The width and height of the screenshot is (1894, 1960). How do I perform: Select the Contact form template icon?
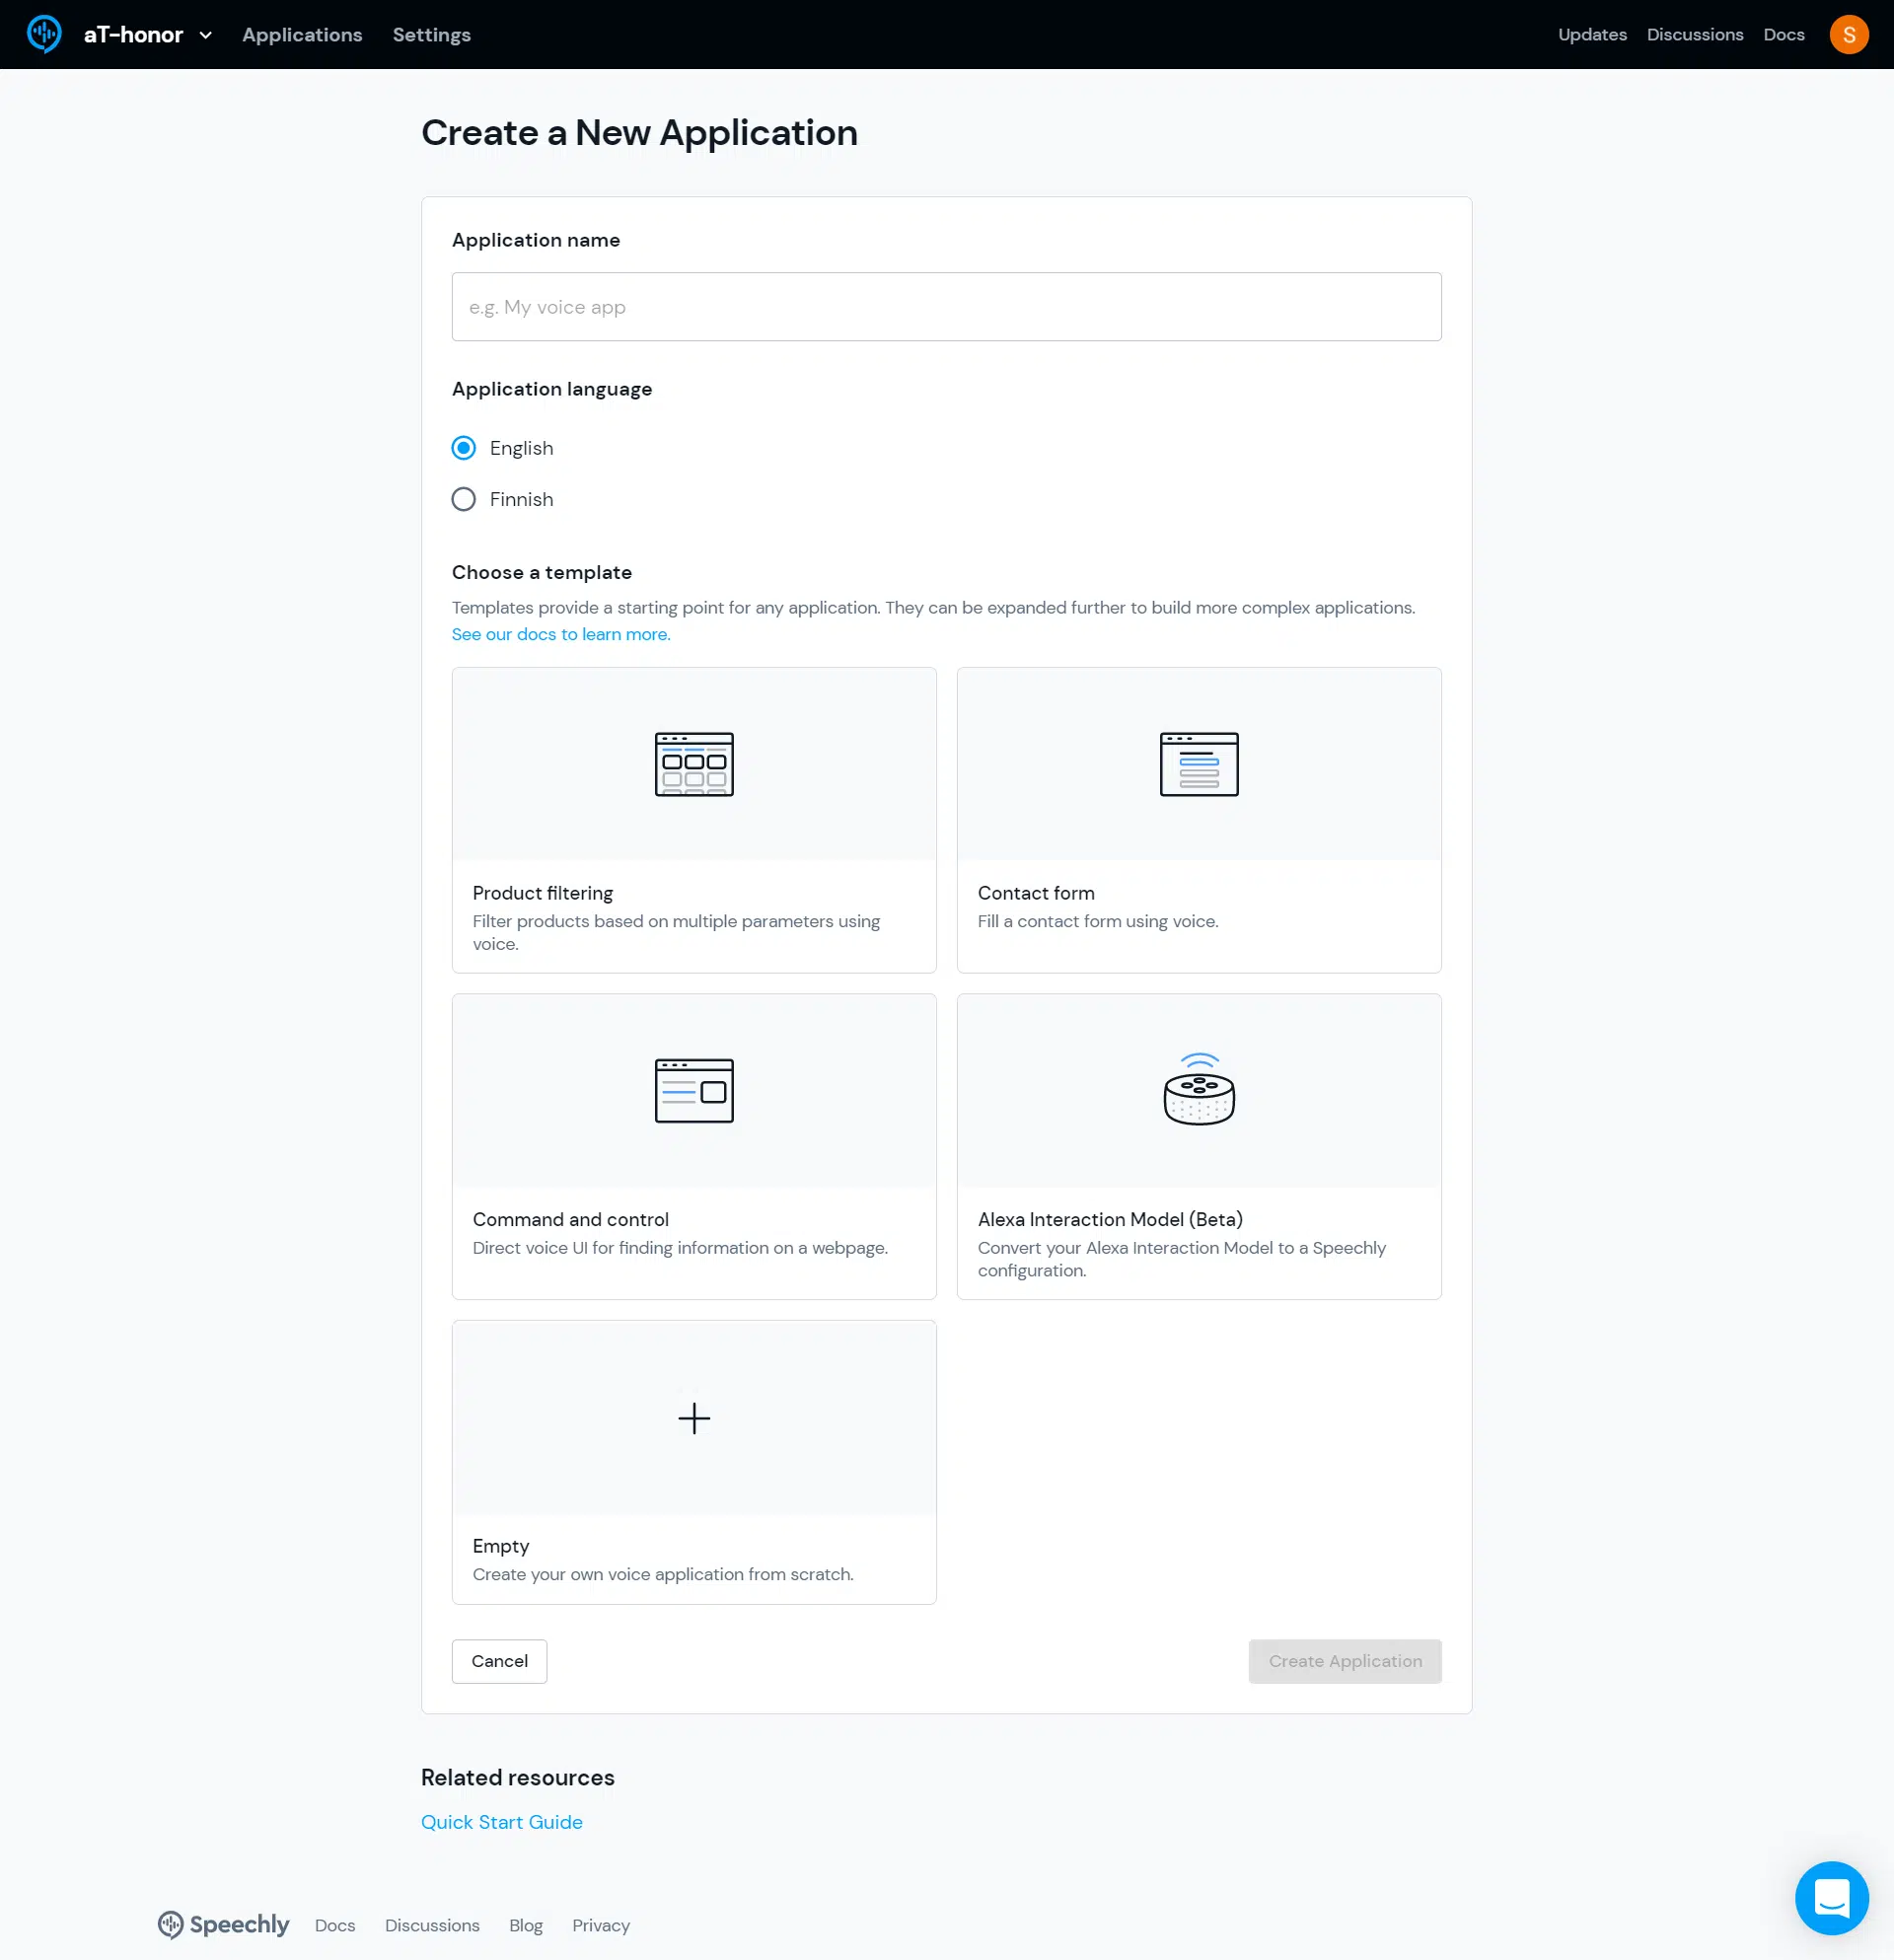1198,764
